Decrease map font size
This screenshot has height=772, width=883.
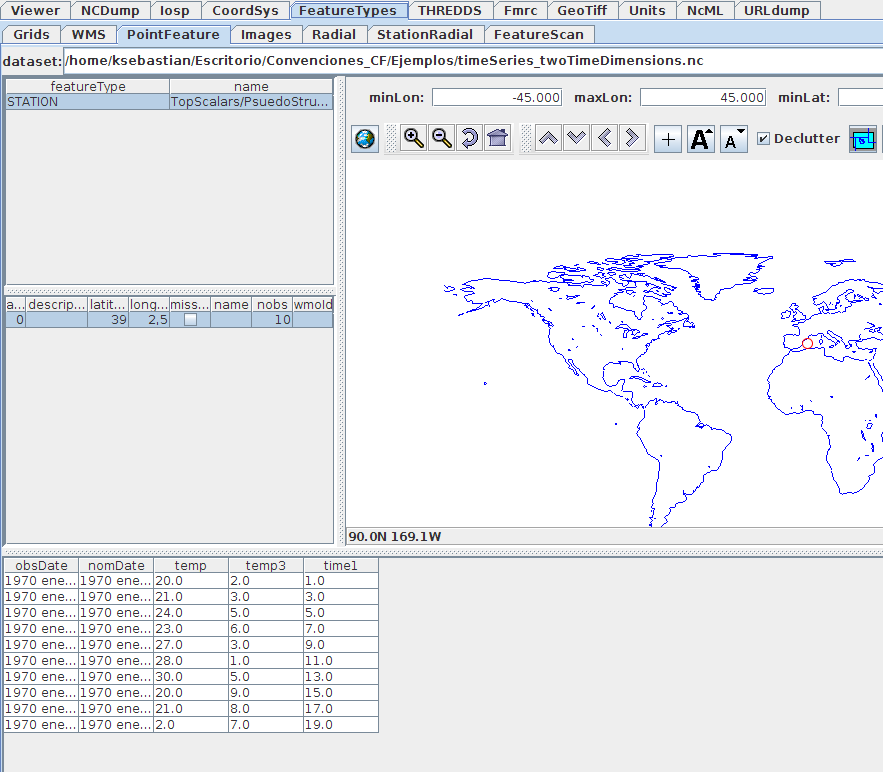(734, 139)
